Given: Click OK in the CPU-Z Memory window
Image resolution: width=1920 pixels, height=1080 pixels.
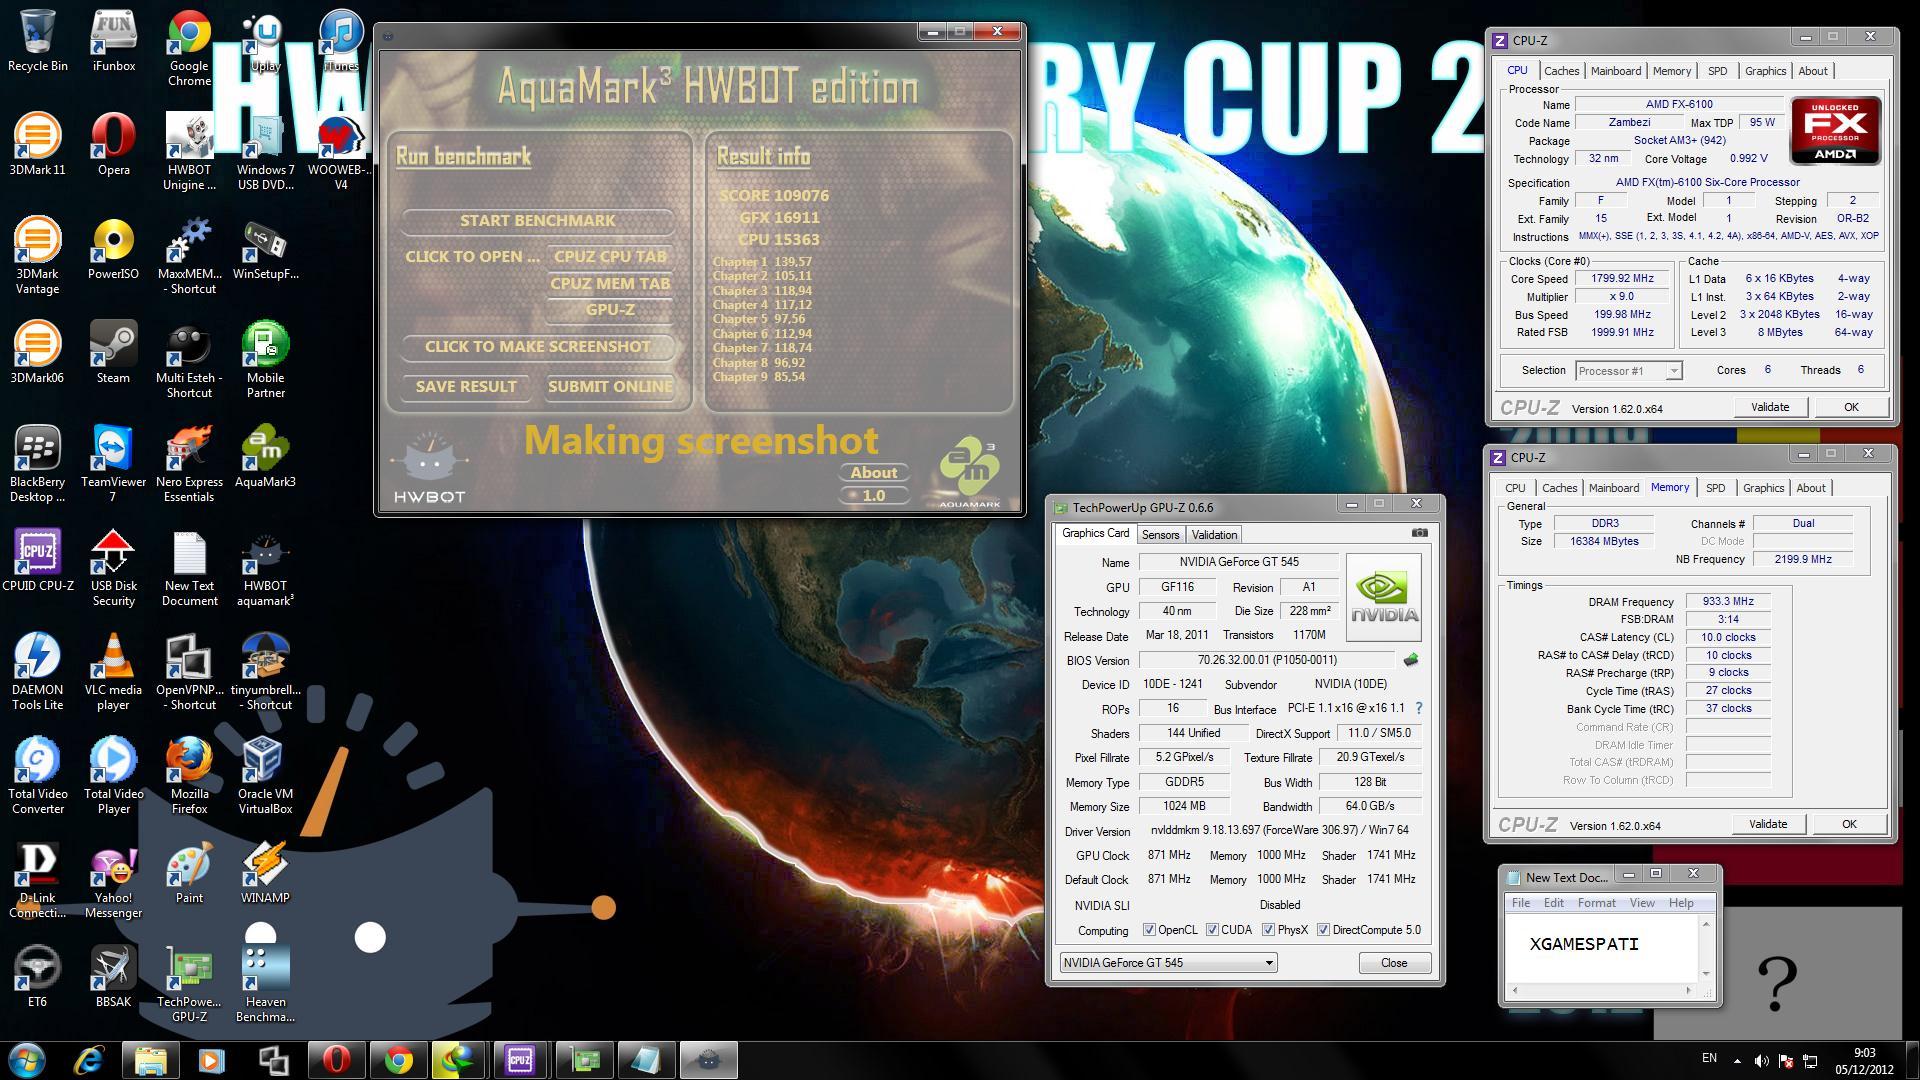Looking at the screenshot, I should coord(1849,824).
